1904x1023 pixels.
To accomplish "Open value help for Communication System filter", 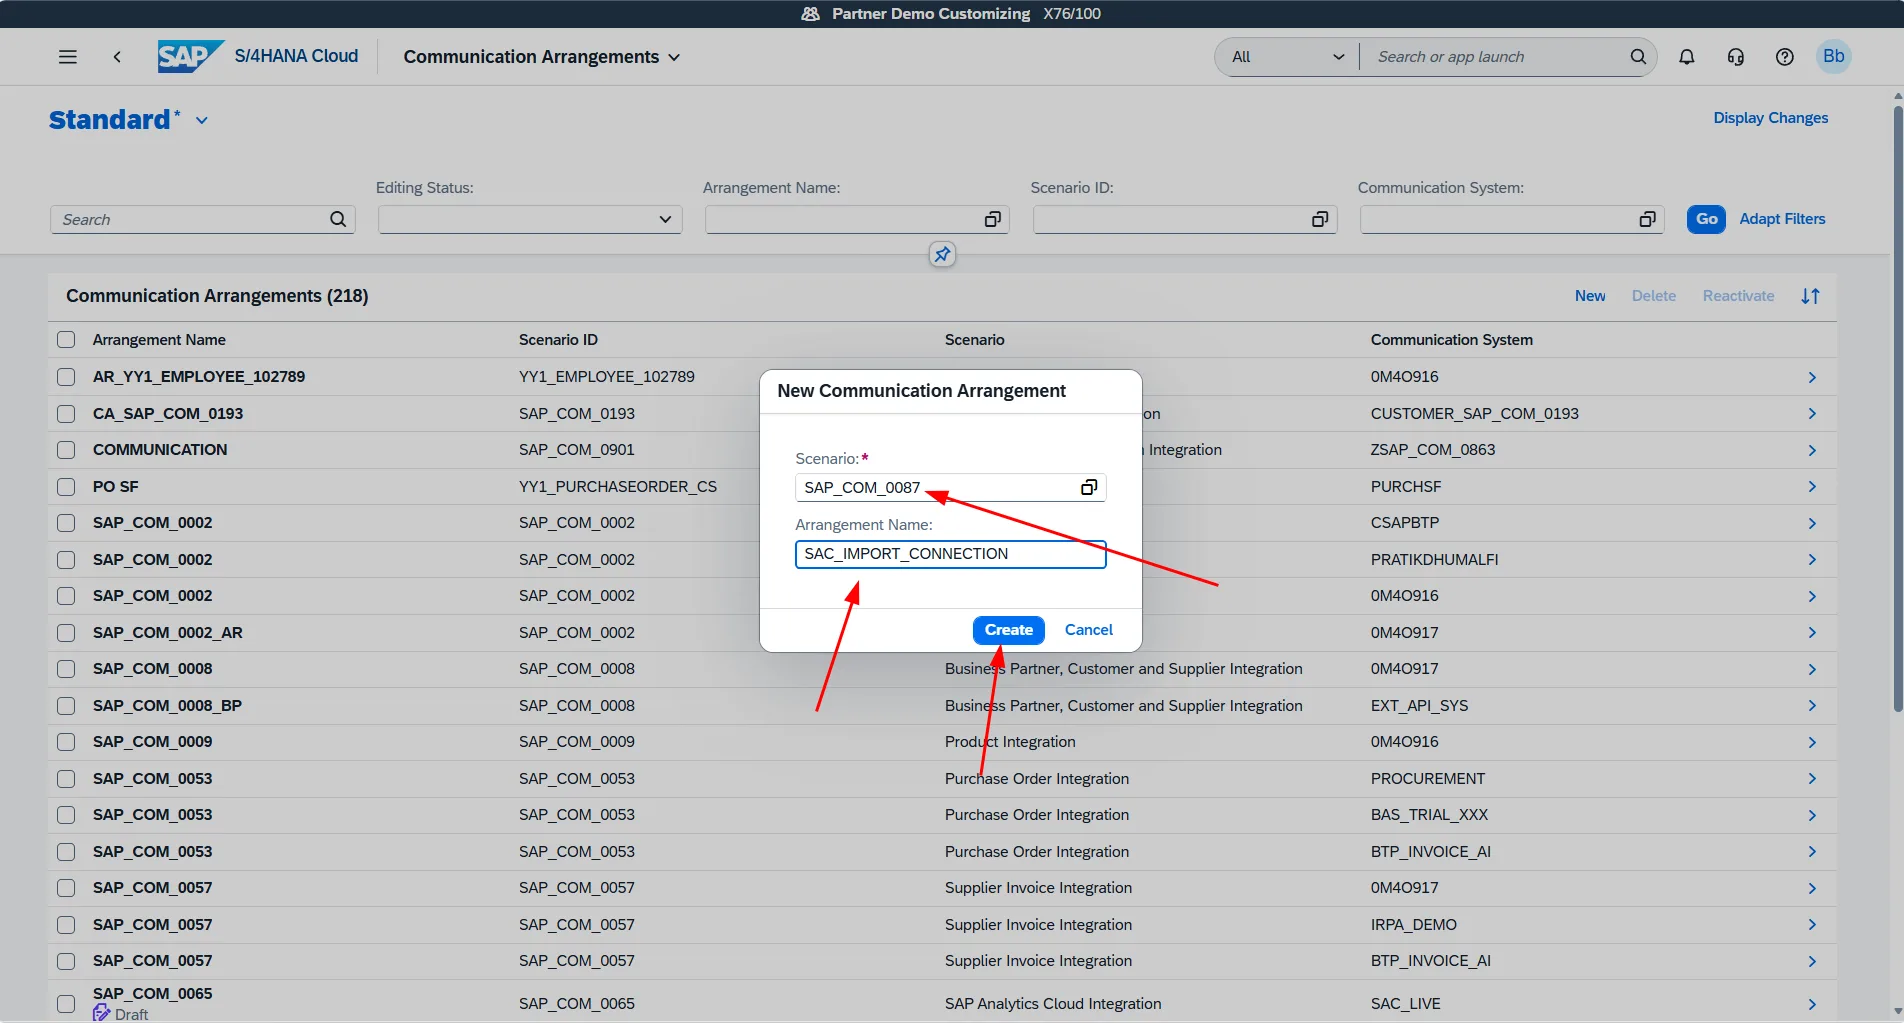I will 1647,219.
